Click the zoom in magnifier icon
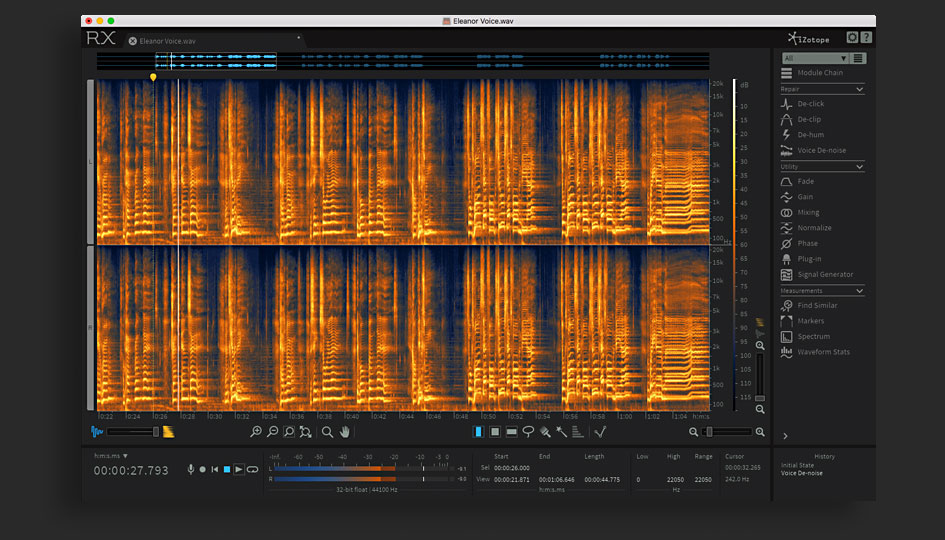This screenshot has height=540, width=945. (256, 432)
